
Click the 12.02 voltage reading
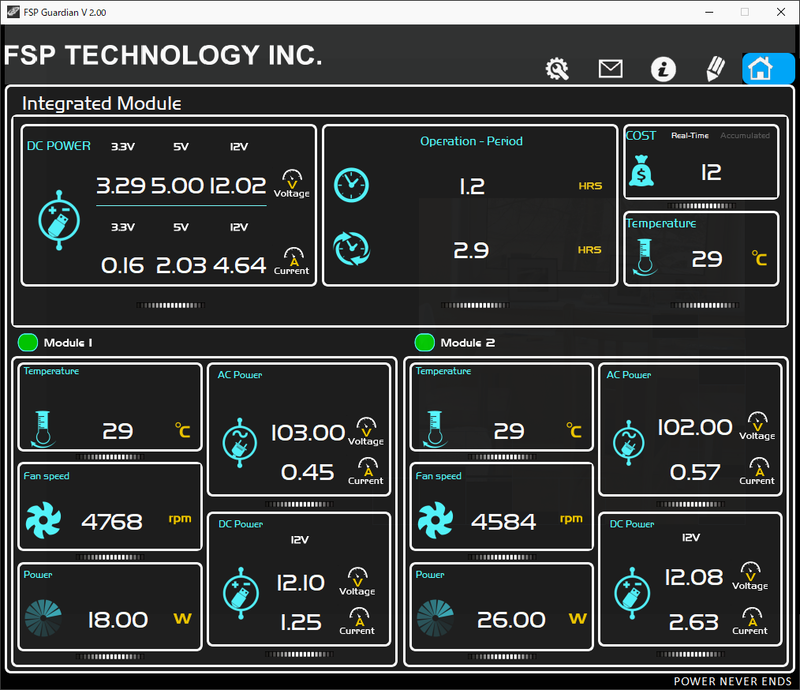[x=238, y=185]
